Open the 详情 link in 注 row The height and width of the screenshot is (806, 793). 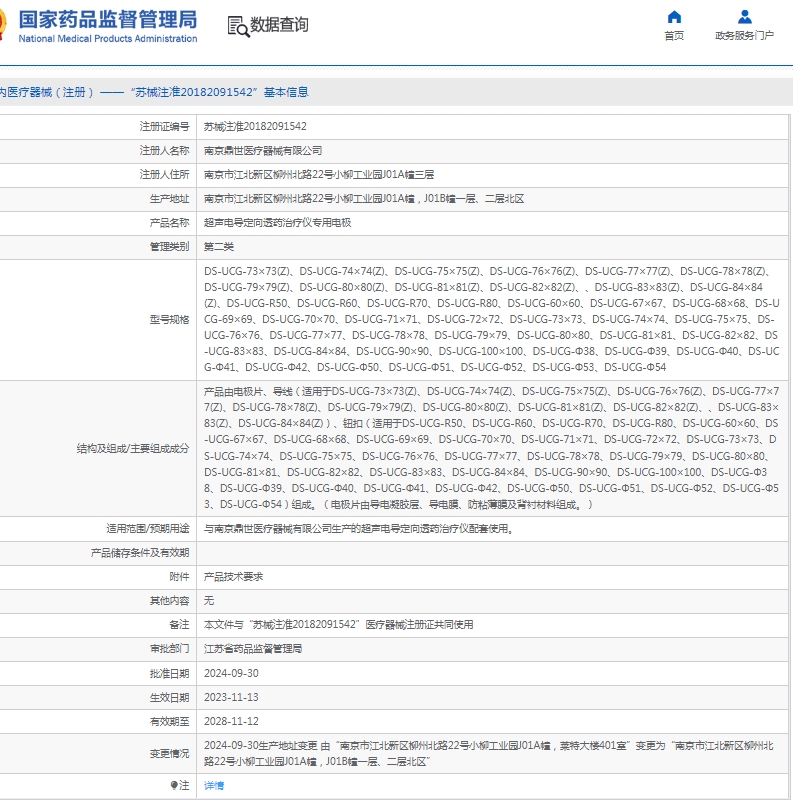[x=214, y=785]
